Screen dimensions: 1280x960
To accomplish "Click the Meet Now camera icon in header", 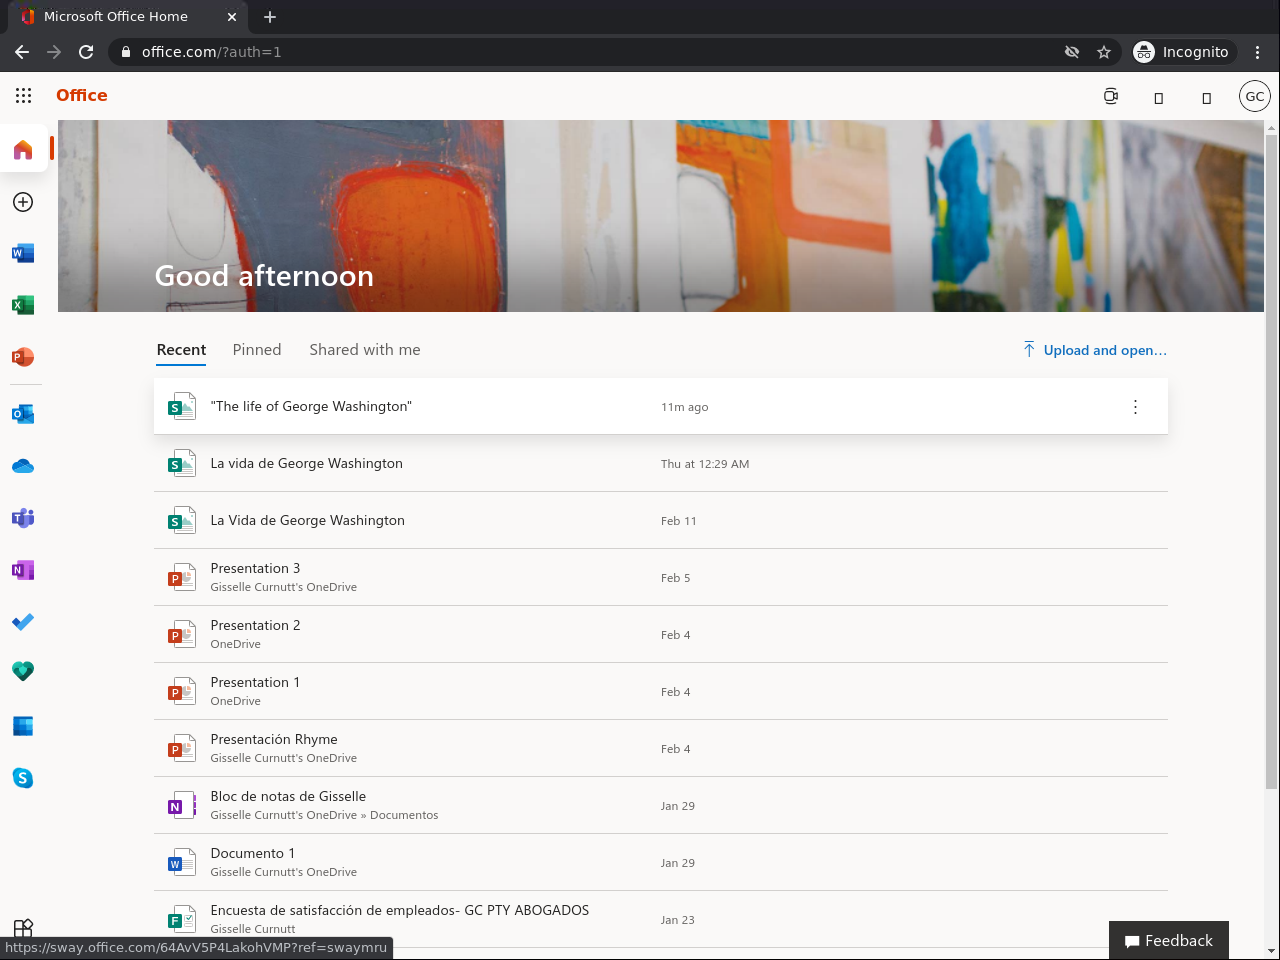I will coord(1111,96).
